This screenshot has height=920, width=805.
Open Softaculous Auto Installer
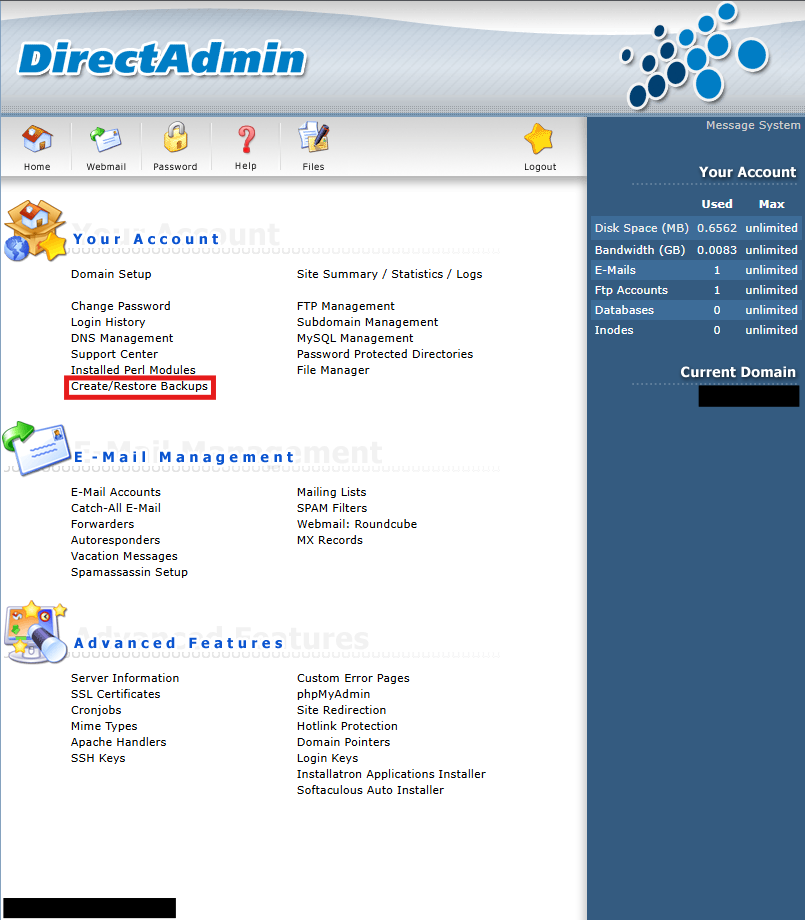coord(370,790)
